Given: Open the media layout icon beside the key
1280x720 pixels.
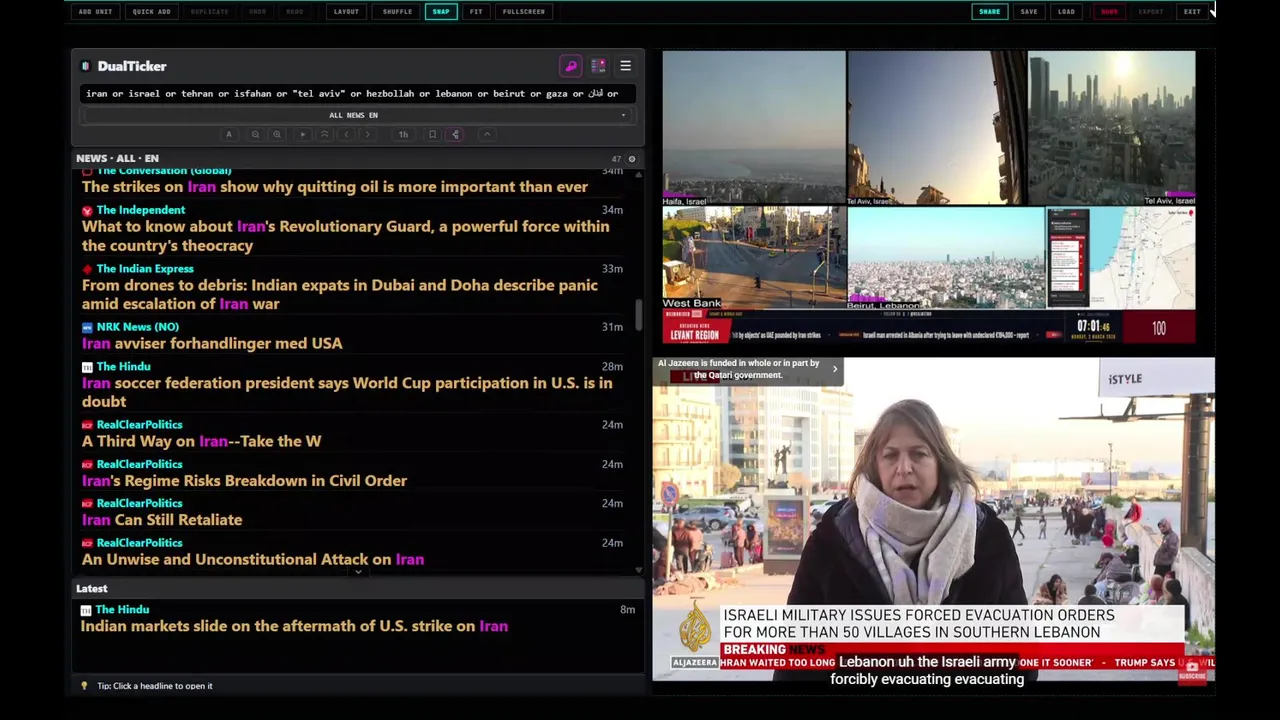Looking at the screenshot, I should click(598, 66).
